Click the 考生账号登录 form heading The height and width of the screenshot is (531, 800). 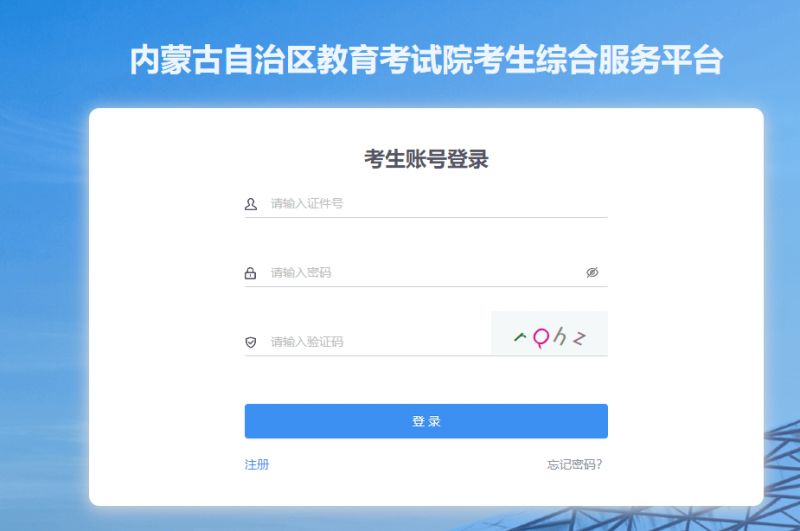click(x=426, y=159)
